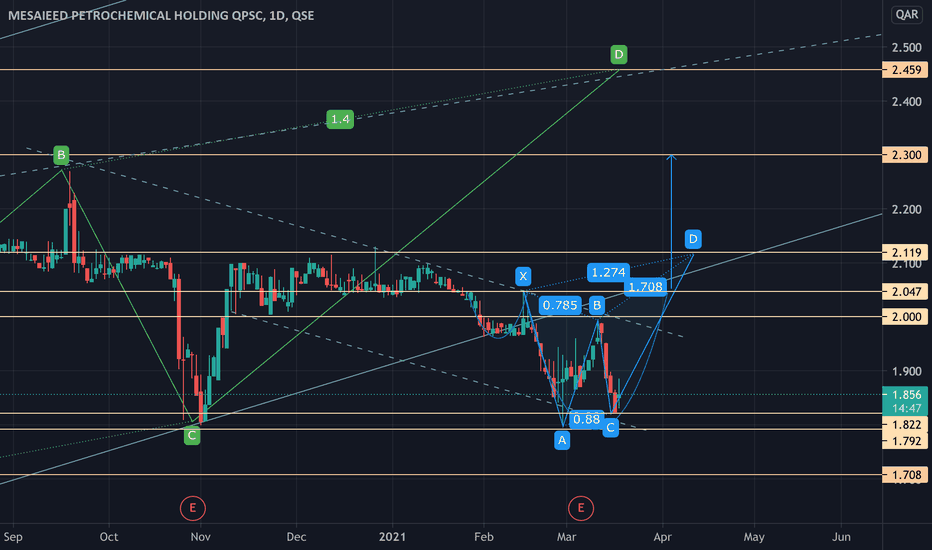Click the blue arrowhead at the 2.300 line

pos(671,157)
